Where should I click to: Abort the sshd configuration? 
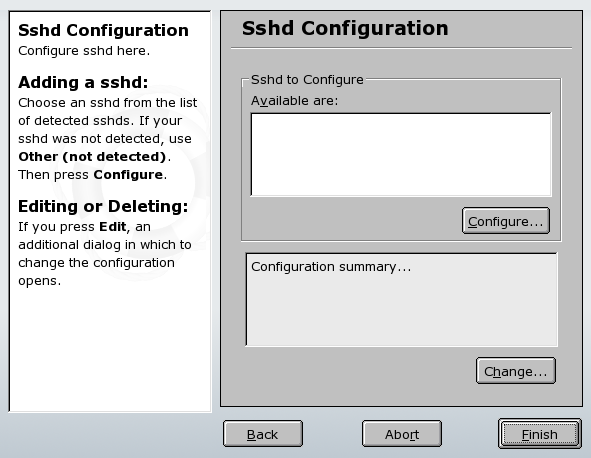coord(402,434)
